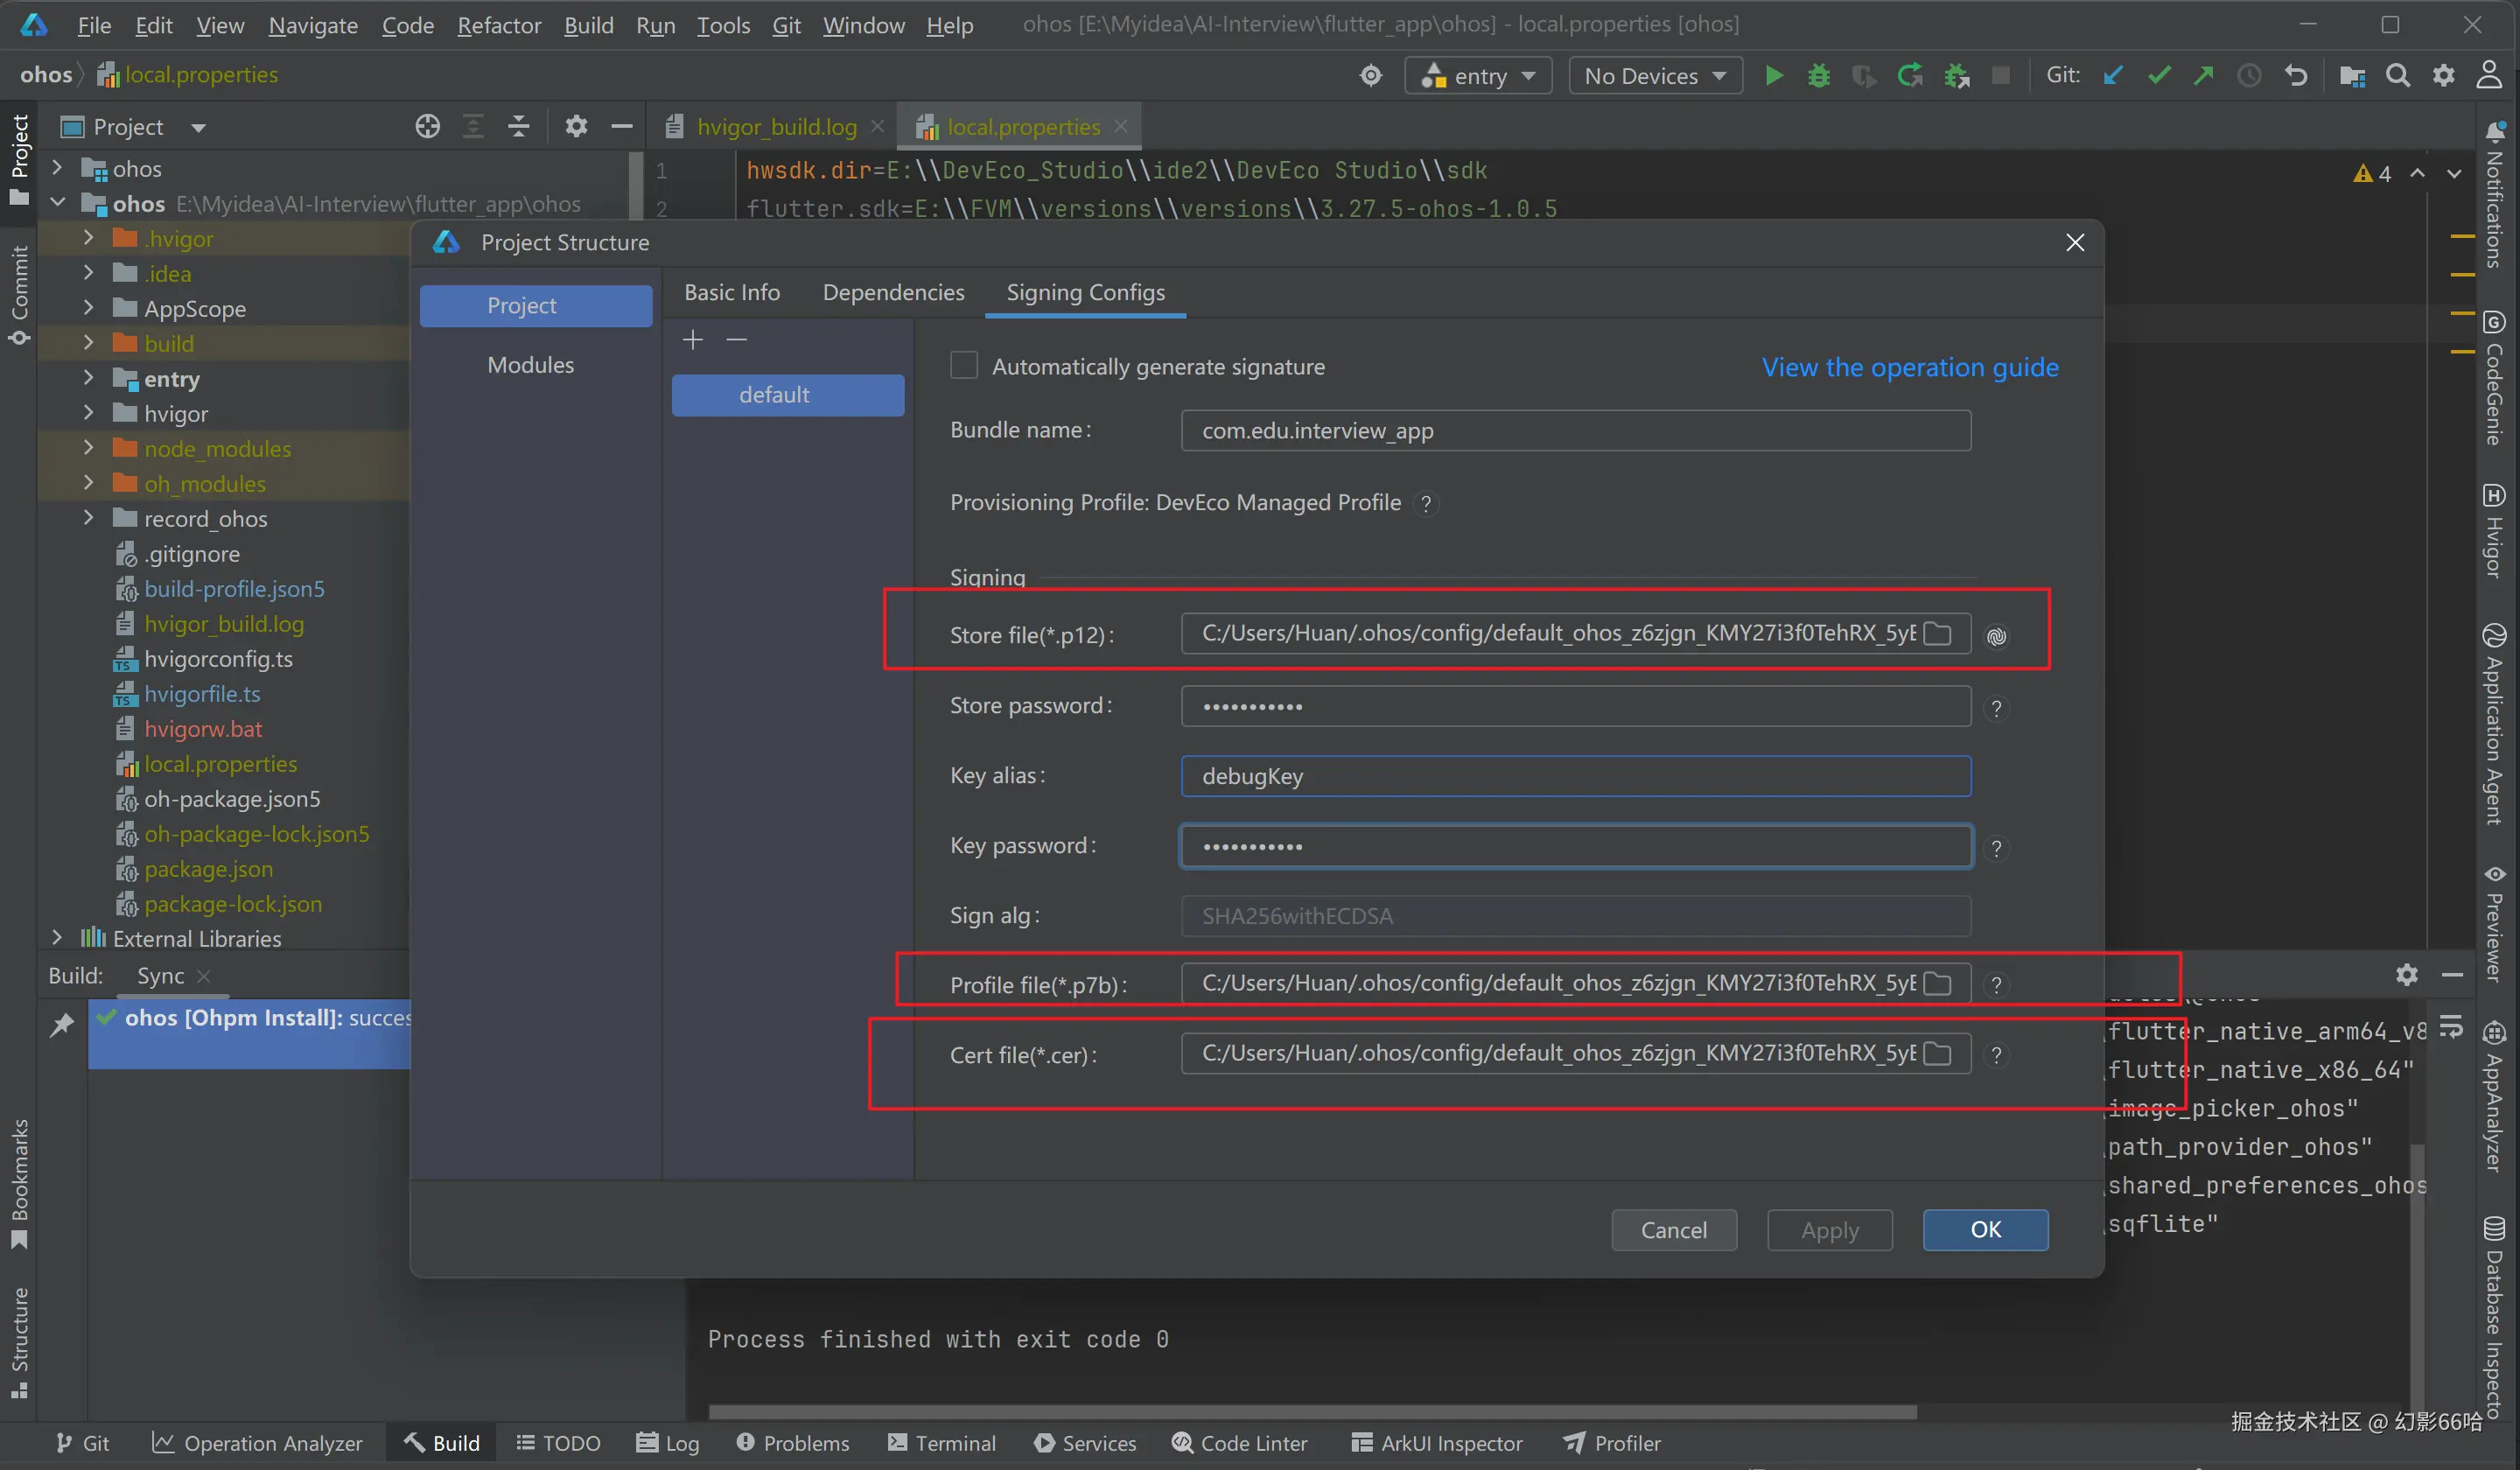Open the Build menu

click(588, 25)
